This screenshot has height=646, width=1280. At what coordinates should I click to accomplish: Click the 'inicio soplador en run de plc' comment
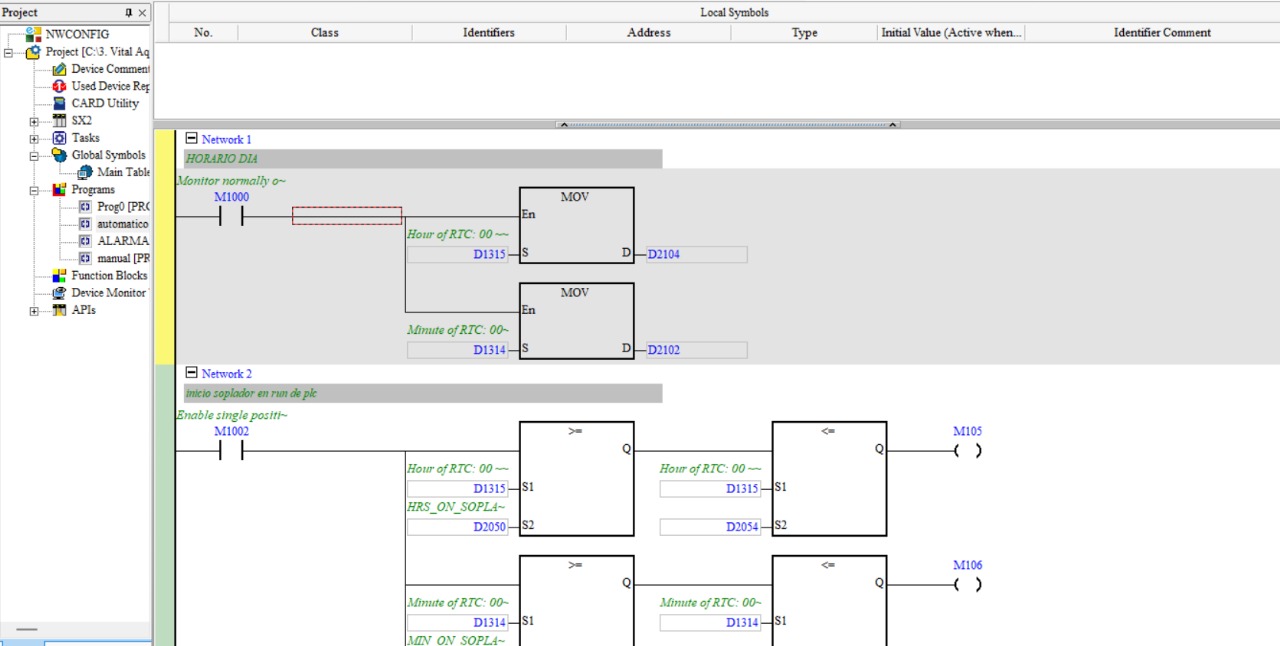(x=423, y=393)
